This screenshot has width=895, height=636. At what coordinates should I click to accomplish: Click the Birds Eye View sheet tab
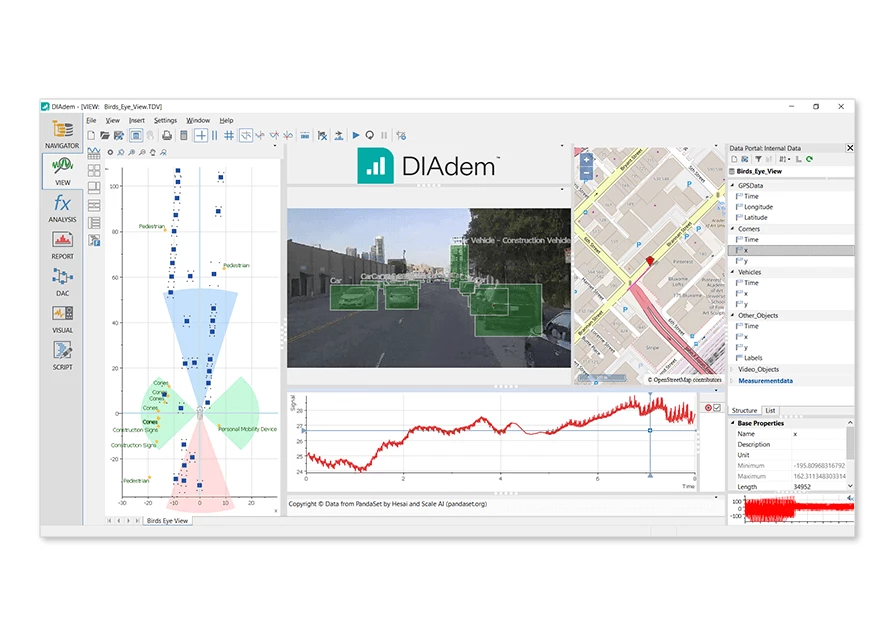click(x=168, y=521)
